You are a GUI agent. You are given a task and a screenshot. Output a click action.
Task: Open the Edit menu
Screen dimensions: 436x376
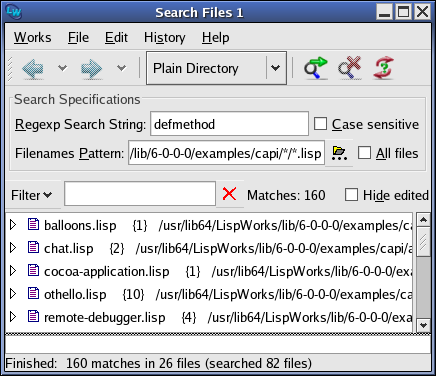pyautogui.click(x=116, y=37)
